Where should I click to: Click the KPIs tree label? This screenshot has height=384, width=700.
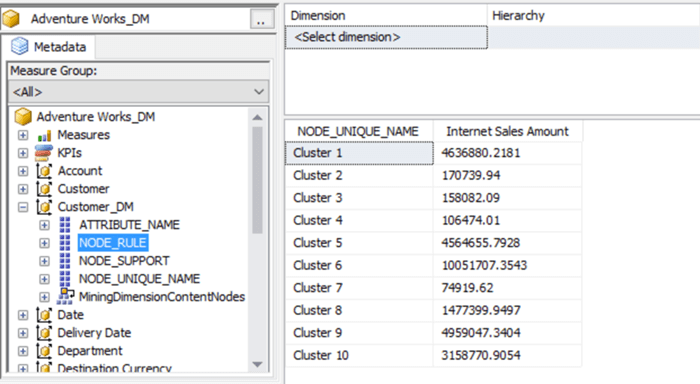(x=70, y=153)
